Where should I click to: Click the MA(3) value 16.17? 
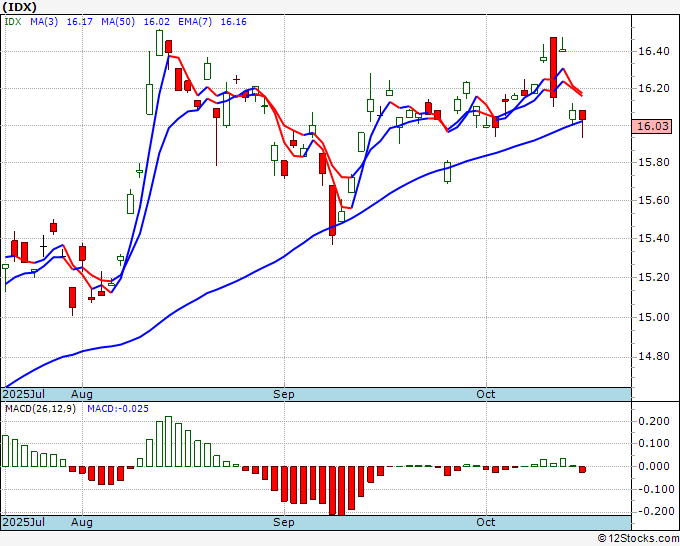click(79, 22)
